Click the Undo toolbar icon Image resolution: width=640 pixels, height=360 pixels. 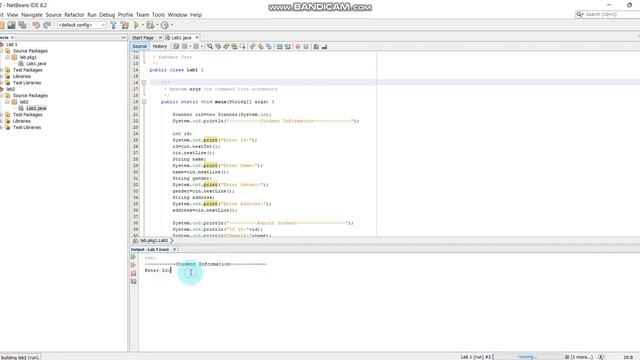(36, 25)
